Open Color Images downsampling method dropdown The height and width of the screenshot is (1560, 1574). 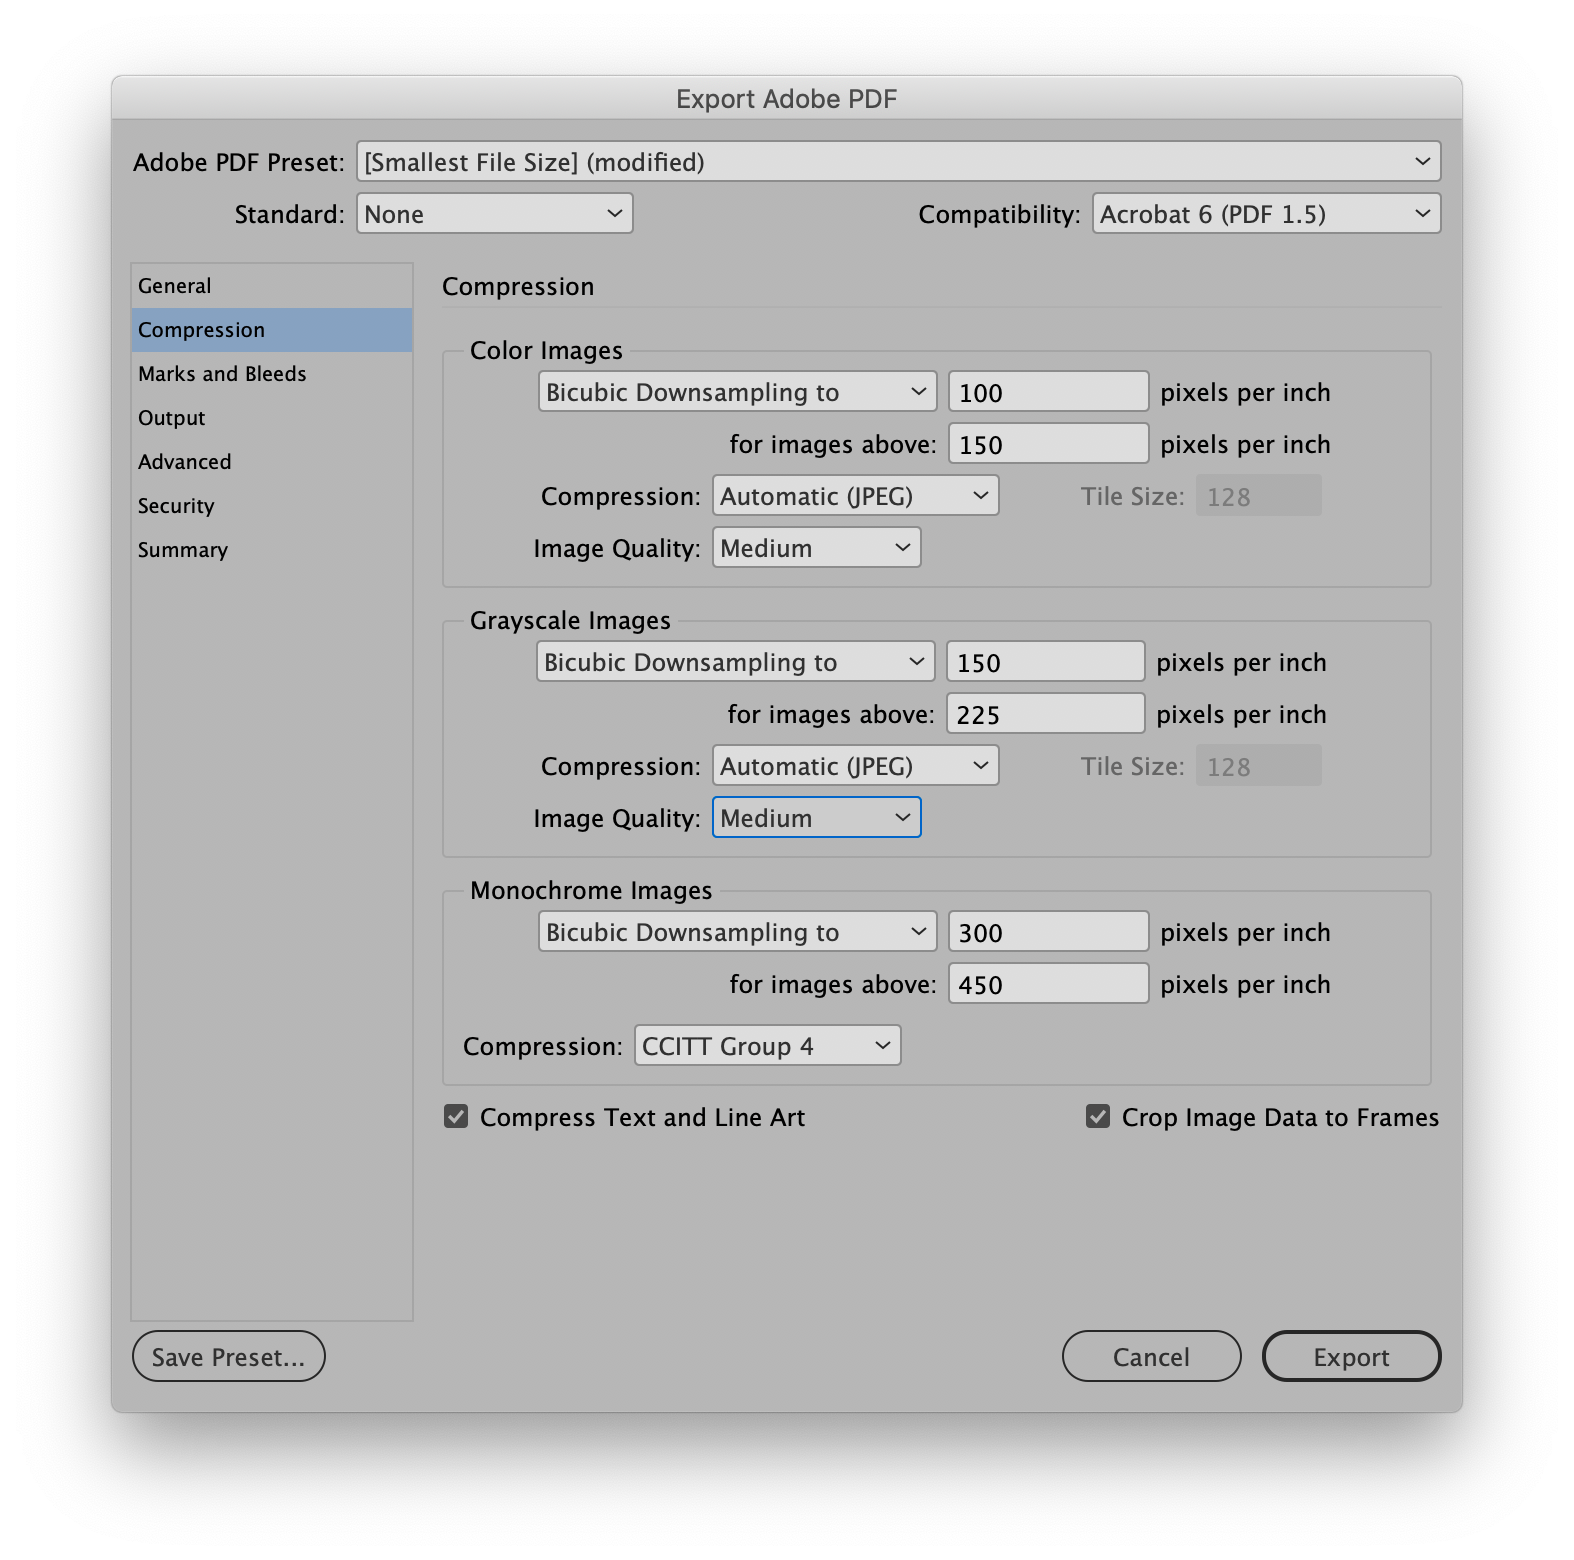[x=737, y=392]
